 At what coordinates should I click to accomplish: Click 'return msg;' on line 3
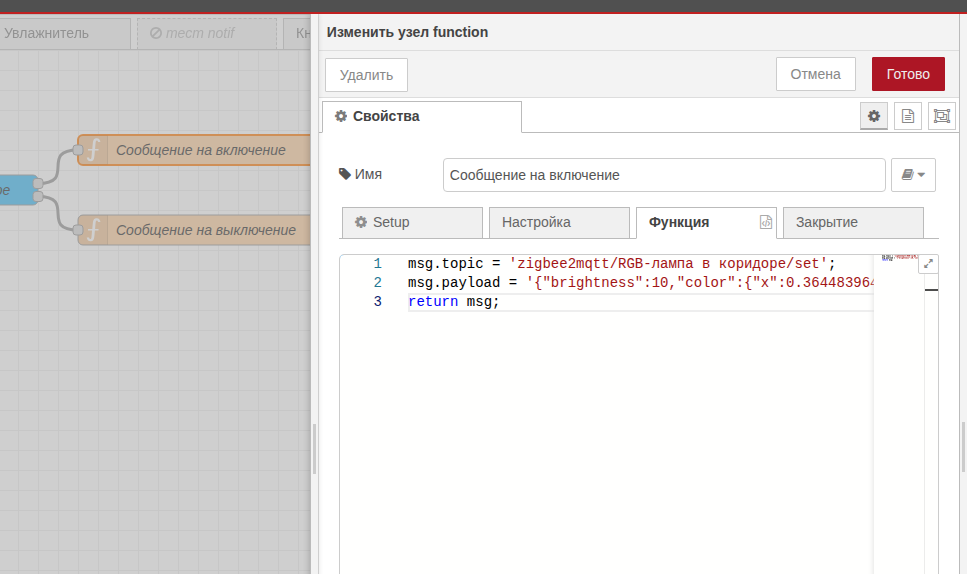(x=453, y=302)
